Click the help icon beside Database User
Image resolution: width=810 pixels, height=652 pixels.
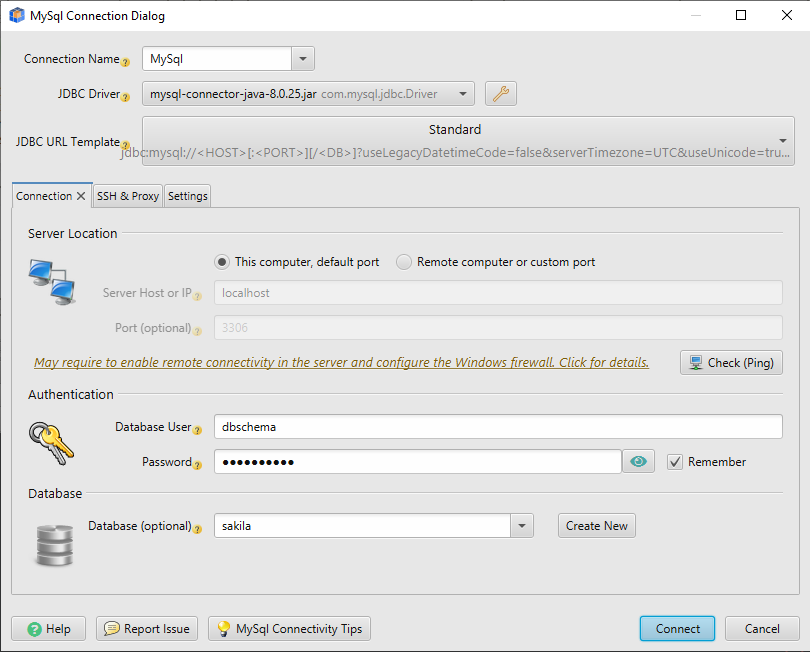tap(197, 430)
